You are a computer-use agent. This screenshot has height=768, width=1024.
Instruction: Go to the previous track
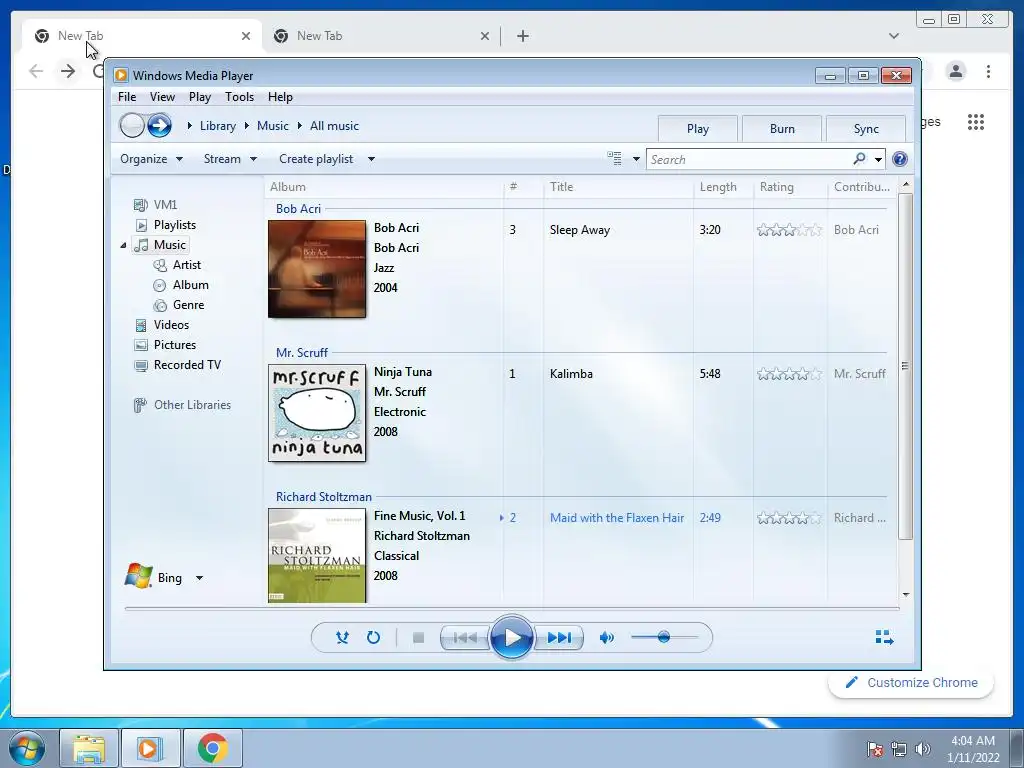point(465,637)
